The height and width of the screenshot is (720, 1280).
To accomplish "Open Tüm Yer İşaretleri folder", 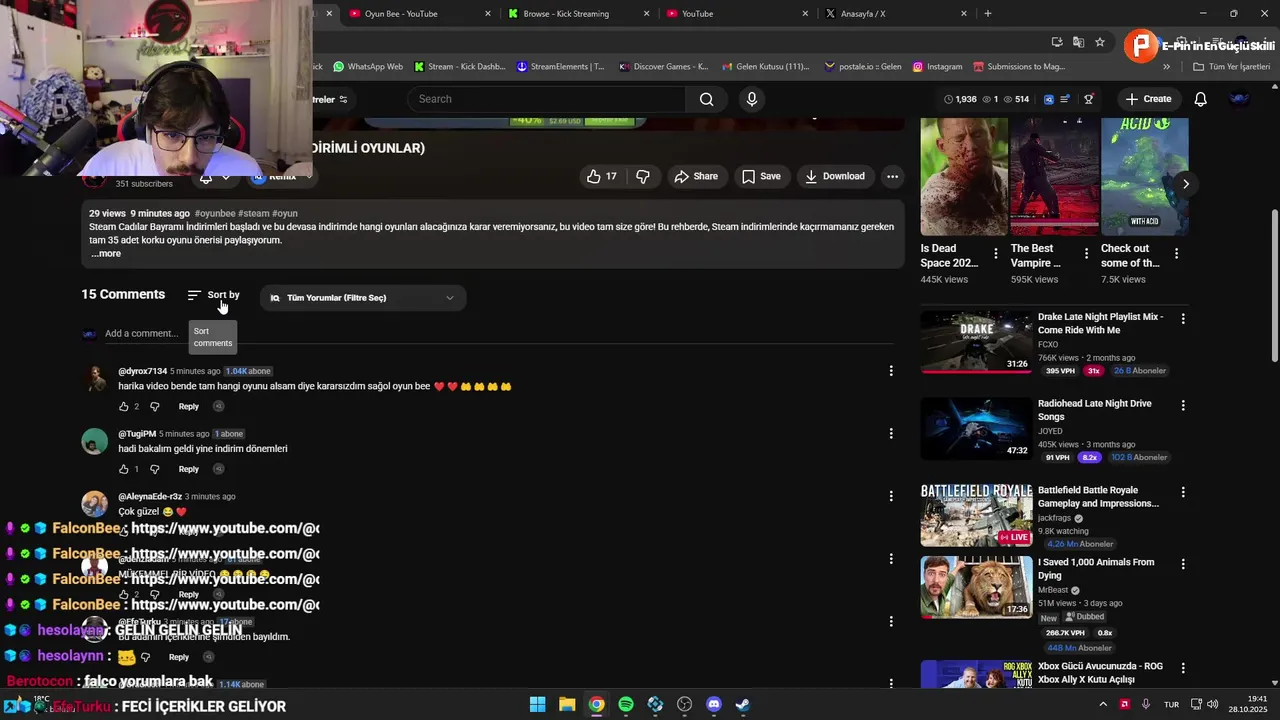I will pyautogui.click(x=1231, y=67).
